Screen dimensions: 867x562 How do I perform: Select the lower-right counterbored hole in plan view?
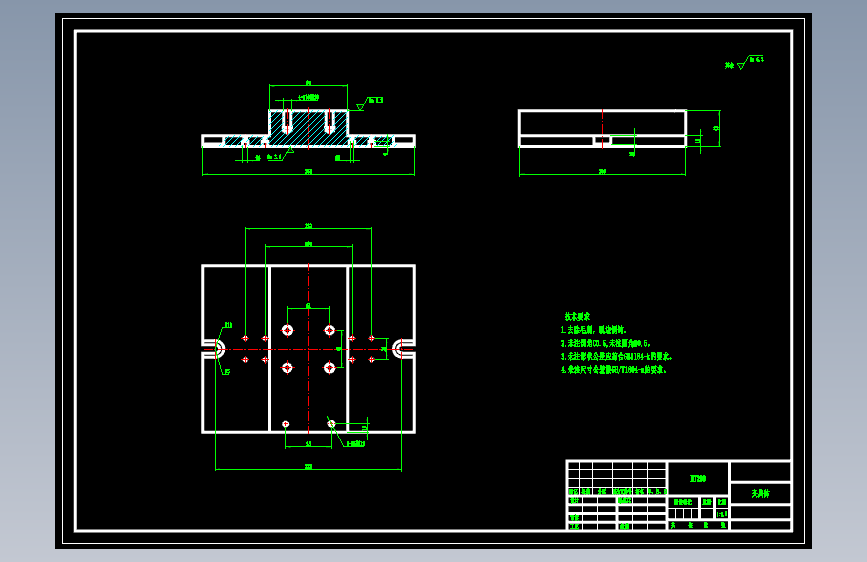tap(330, 367)
